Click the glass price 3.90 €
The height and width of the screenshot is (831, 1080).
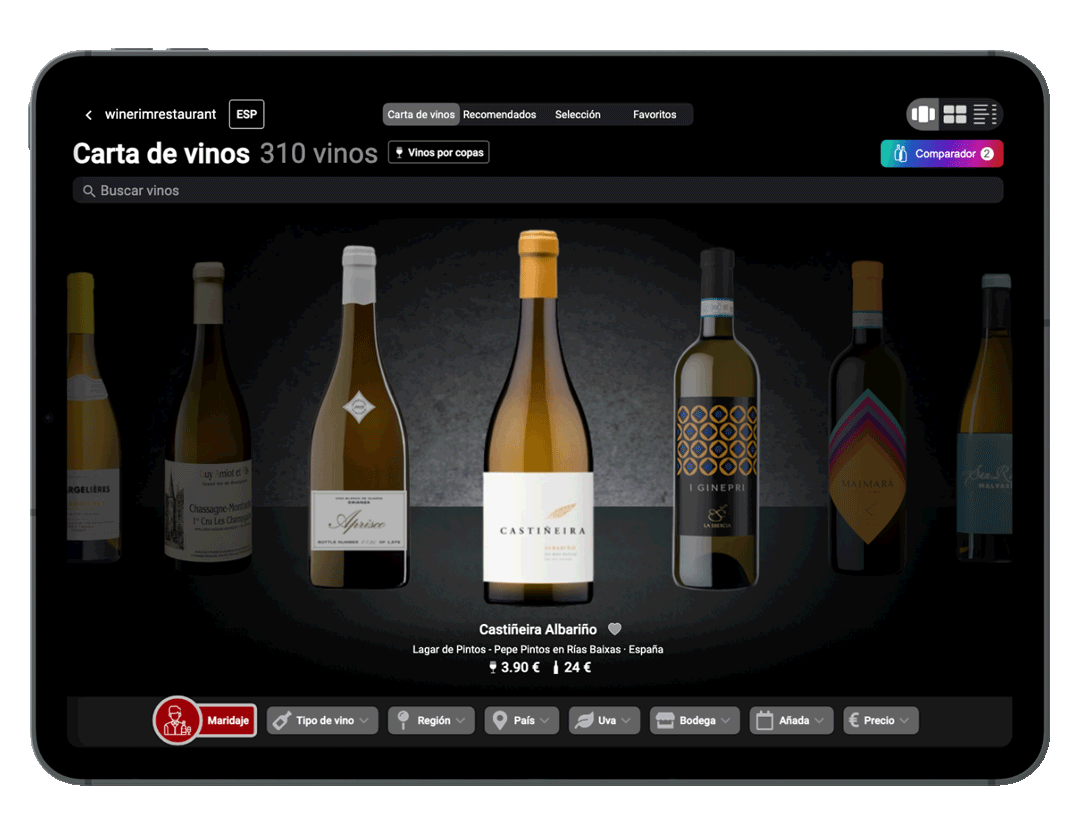point(514,667)
